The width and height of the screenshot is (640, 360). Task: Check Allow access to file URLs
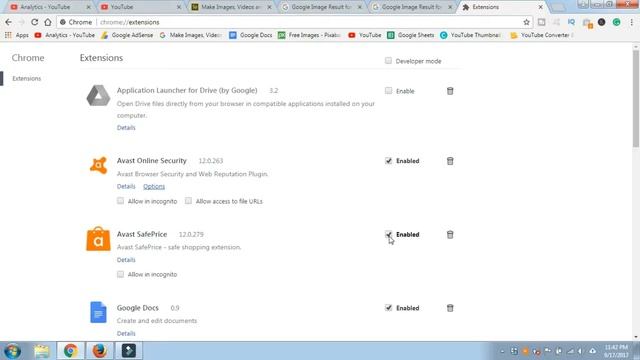point(188,201)
